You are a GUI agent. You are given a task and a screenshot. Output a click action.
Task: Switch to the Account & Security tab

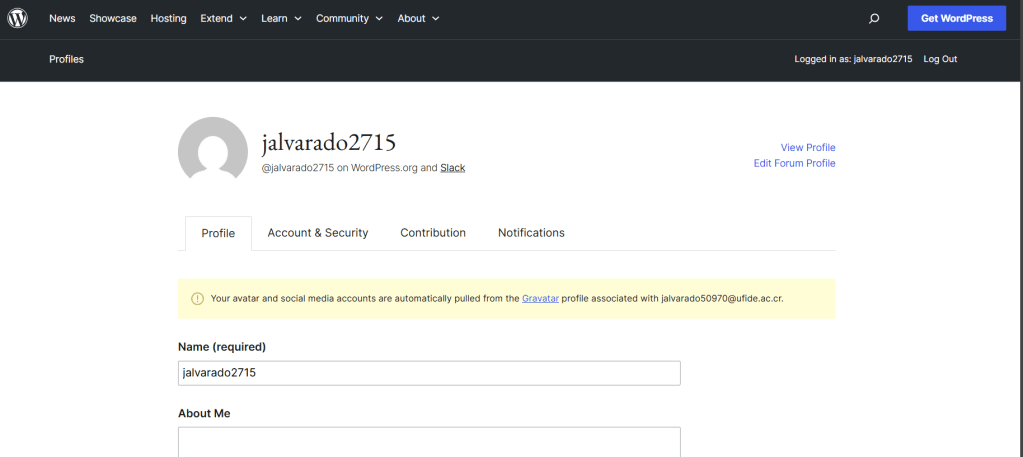coord(318,233)
